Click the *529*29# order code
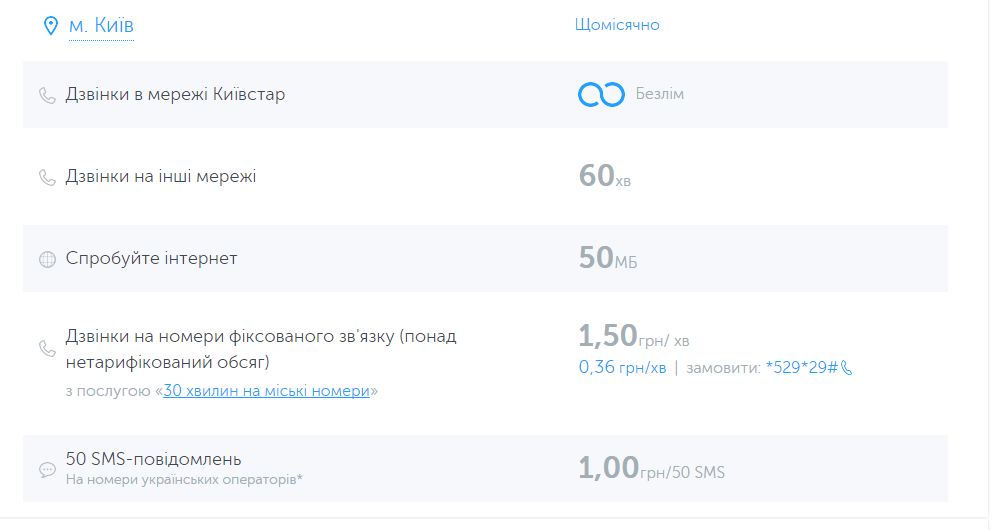The height and width of the screenshot is (530, 1001). [x=801, y=368]
